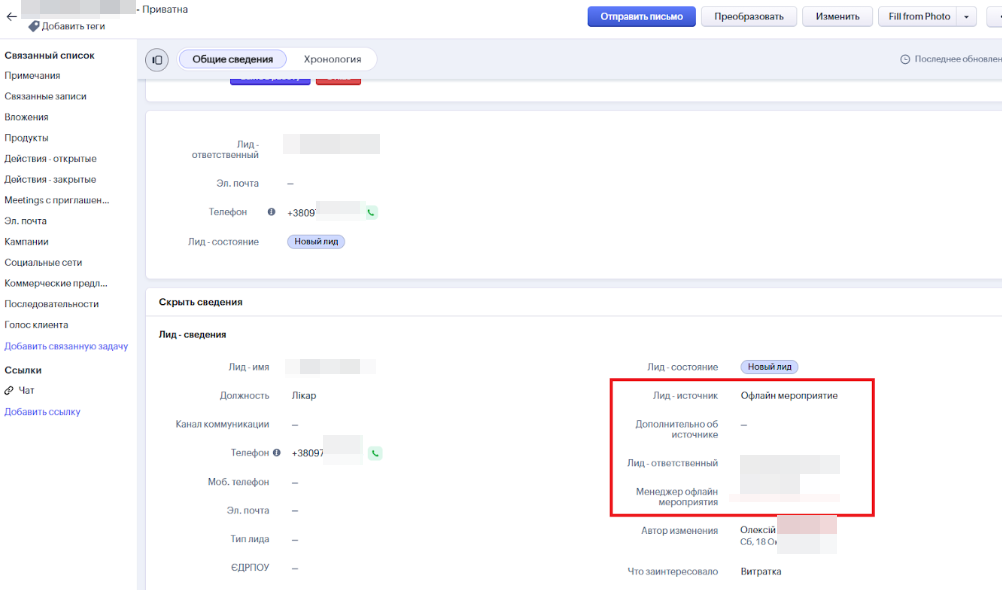The image size is (1002, 594).
Task: Open dropdown arrow next to Fill from Photo
Action: (966, 17)
